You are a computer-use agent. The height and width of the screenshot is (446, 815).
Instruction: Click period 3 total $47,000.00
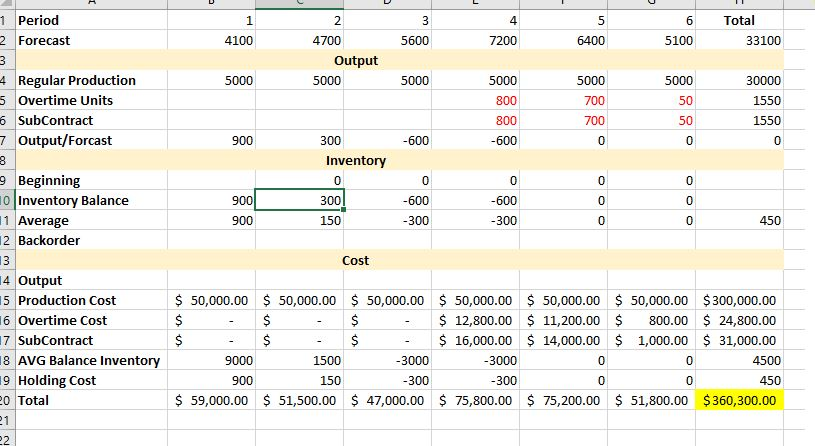(x=387, y=401)
